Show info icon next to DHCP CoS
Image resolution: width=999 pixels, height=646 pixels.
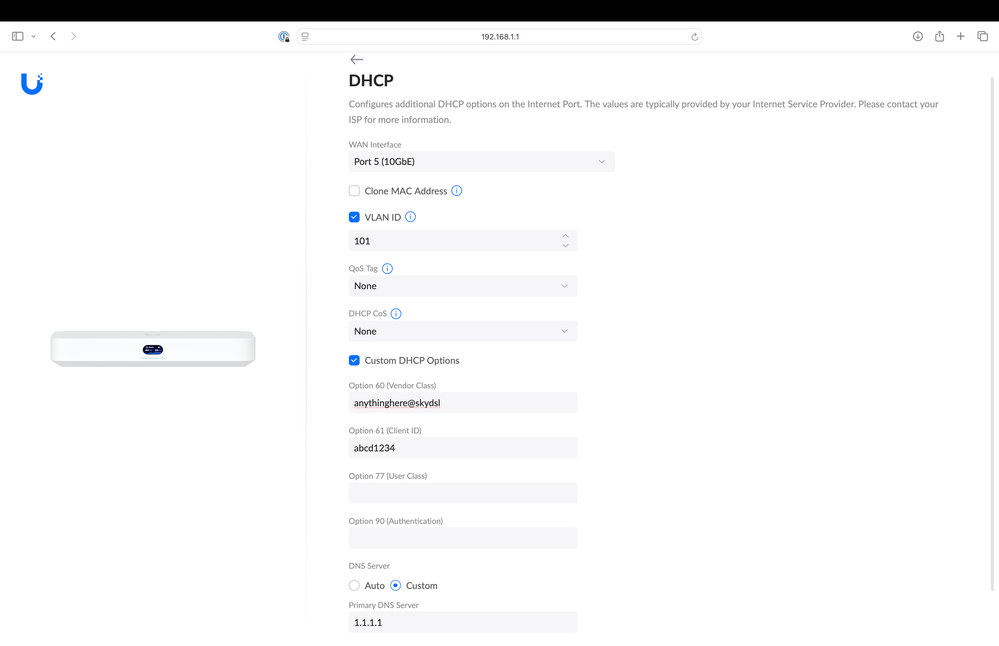tap(396, 313)
